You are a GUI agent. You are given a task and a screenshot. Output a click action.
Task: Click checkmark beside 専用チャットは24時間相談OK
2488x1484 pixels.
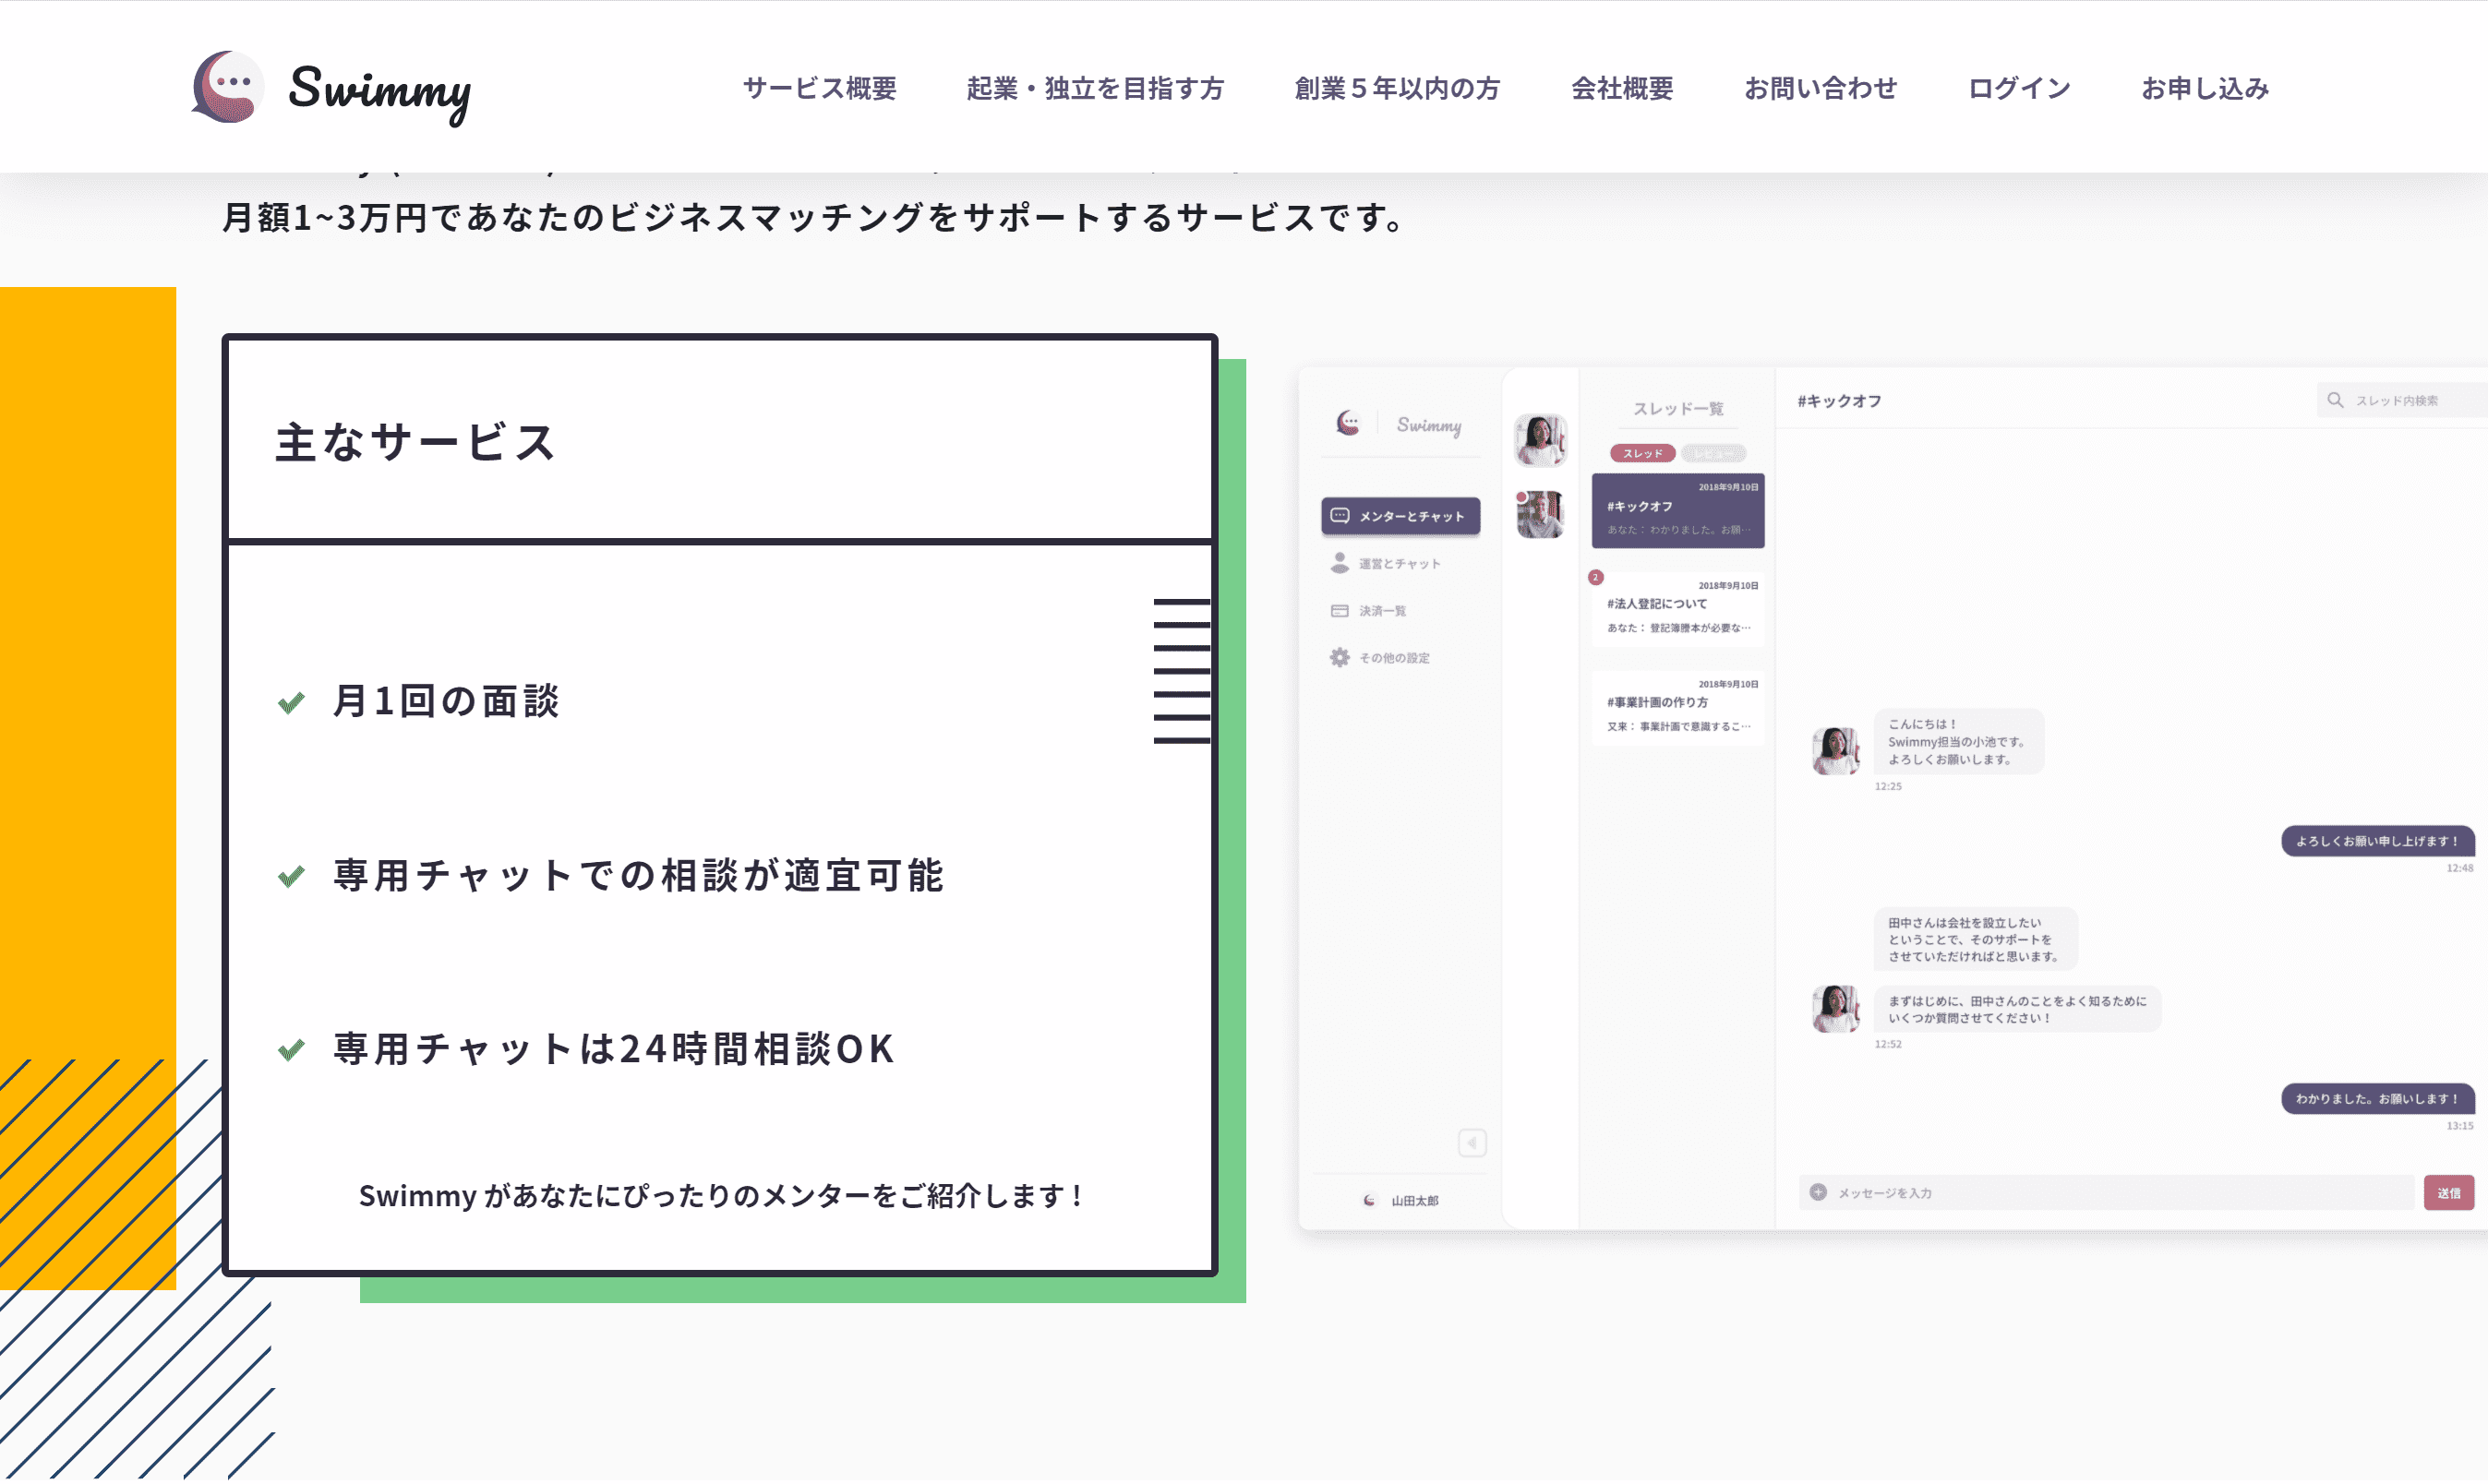(x=291, y=1049)
